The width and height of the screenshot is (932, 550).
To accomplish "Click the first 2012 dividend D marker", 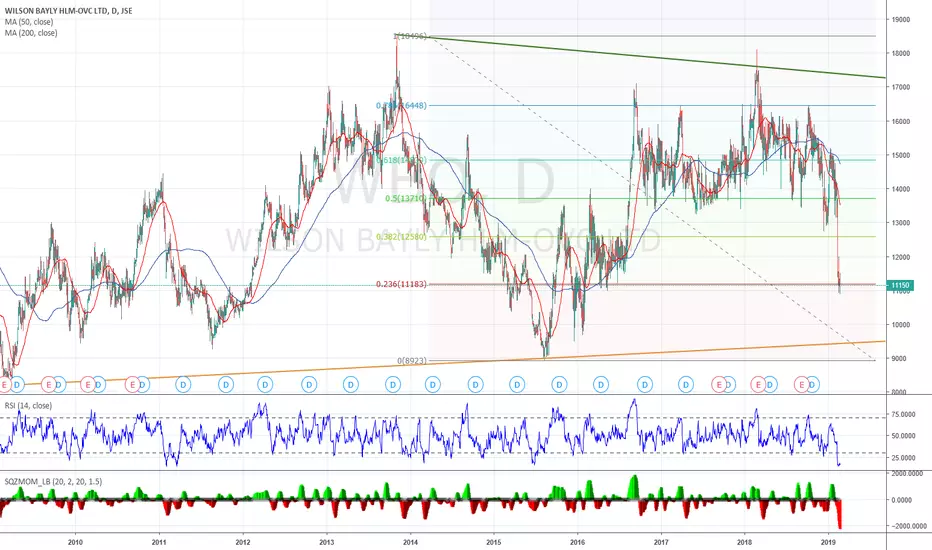I will tap(265, 385).
